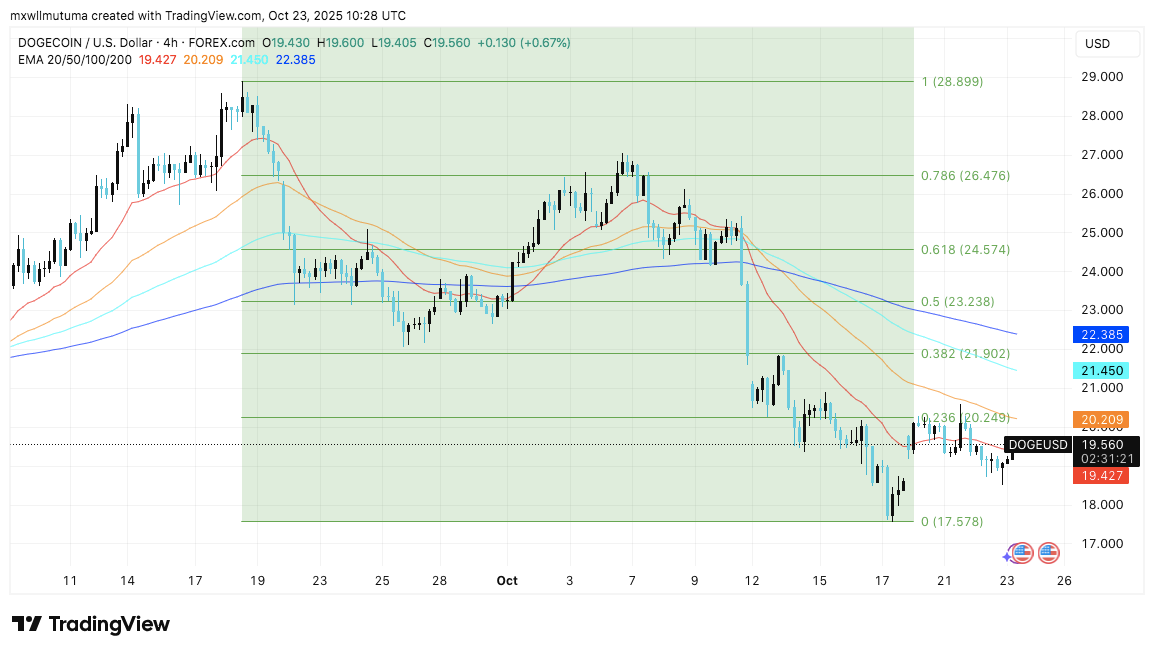This screenshot has width=1154, height=654.
Task: Click the red 19.427 EMA price label
Action: (1100, 476)
